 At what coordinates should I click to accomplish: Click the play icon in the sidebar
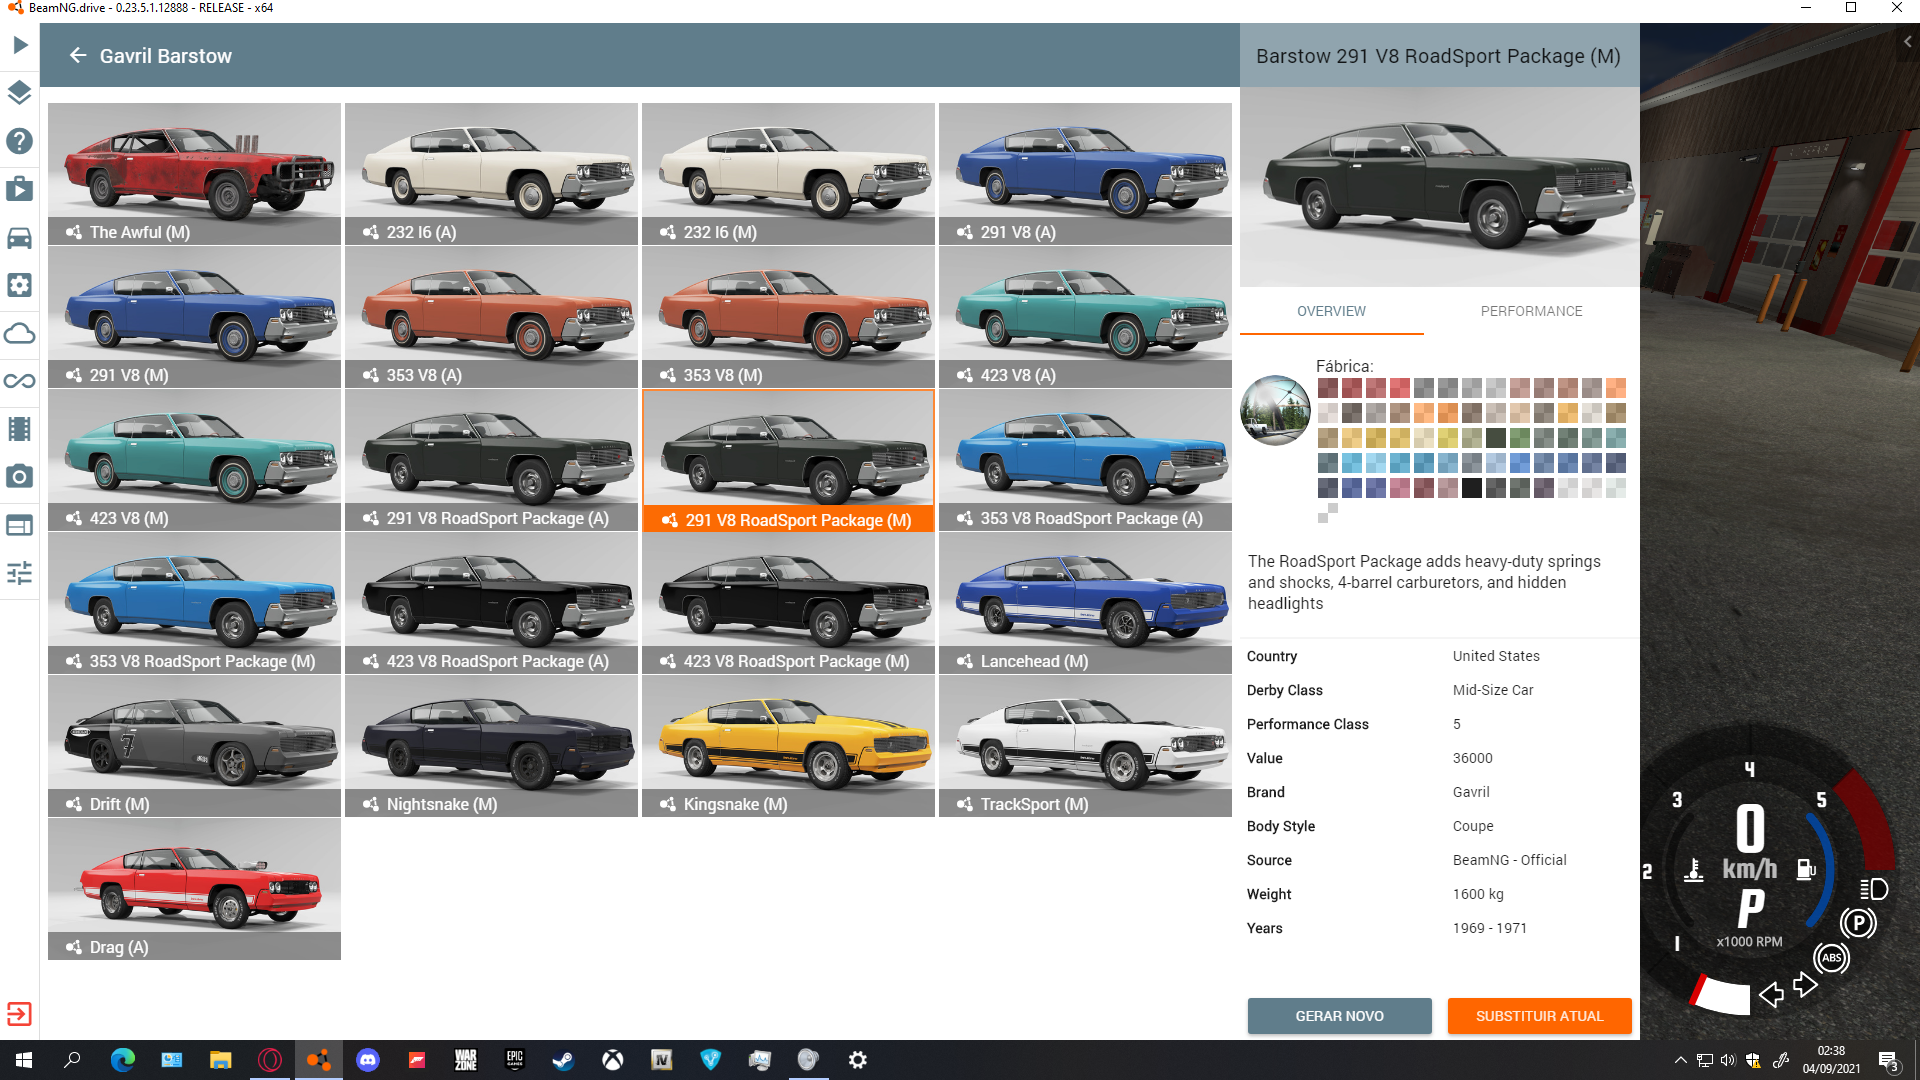[20, 45]
